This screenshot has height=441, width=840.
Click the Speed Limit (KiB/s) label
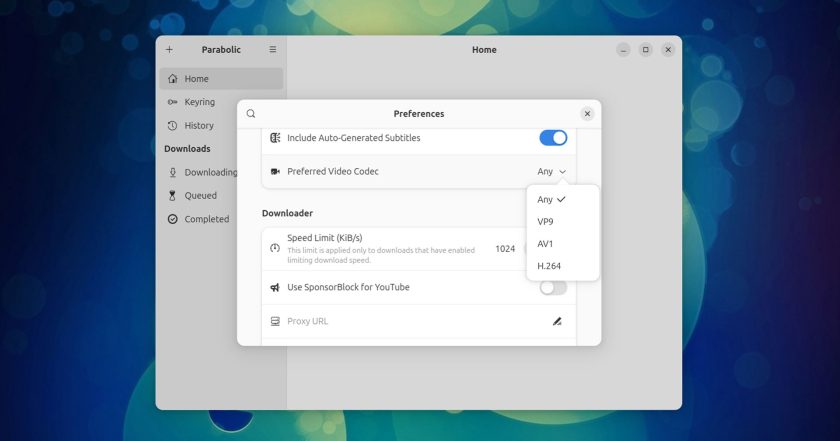click(325, 238)
